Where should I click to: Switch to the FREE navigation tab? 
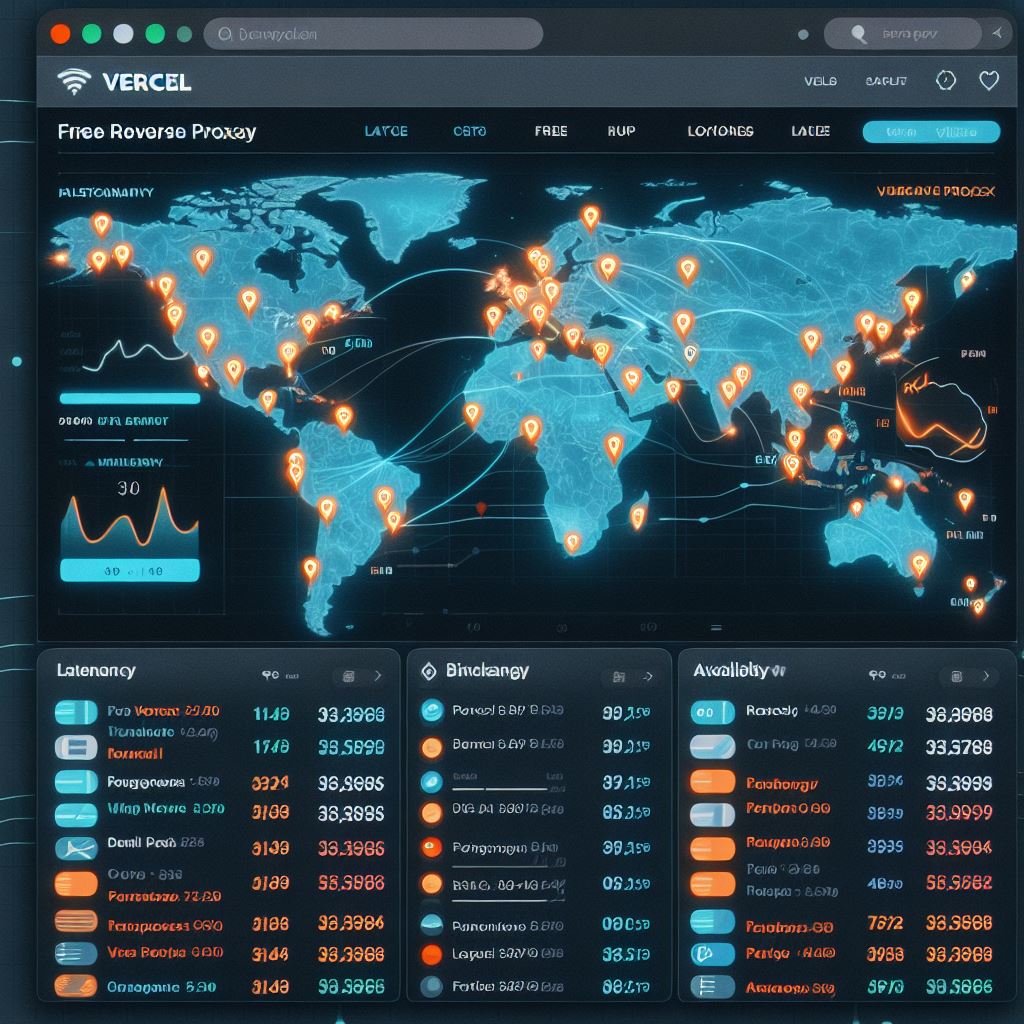(549, 131)
